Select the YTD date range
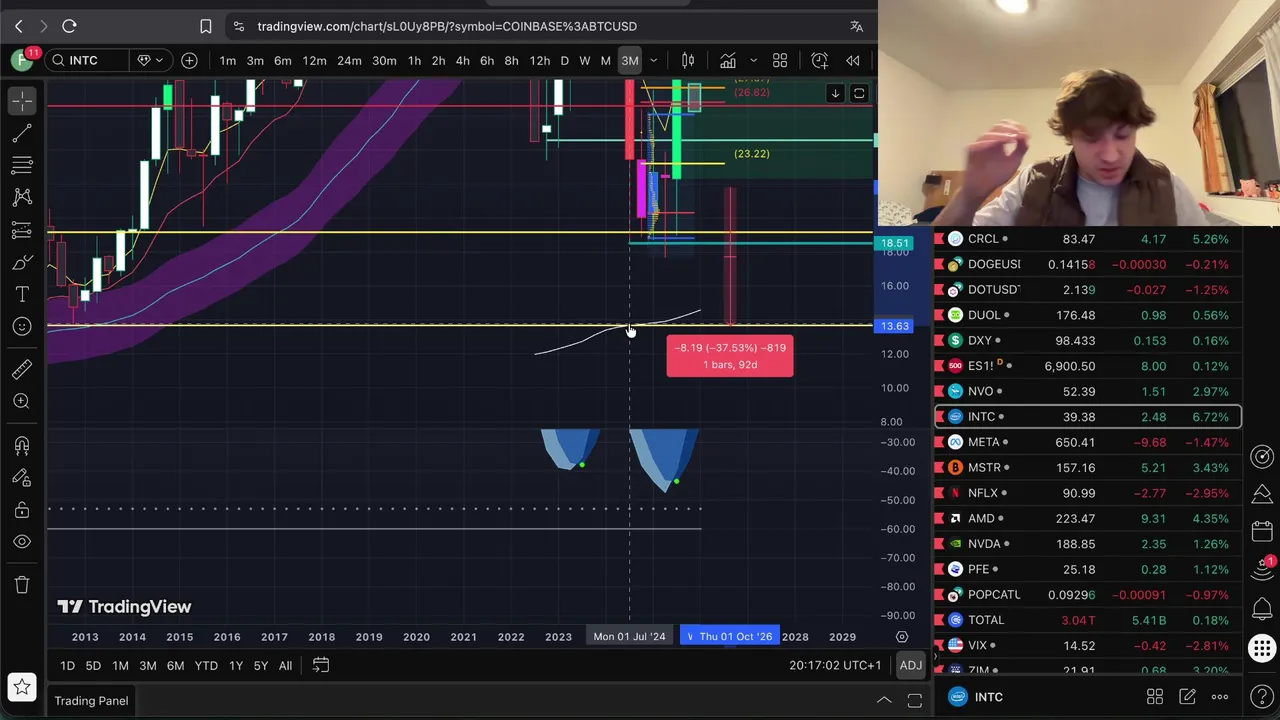This screenshot has height=720, width=1280. point(206,666)
